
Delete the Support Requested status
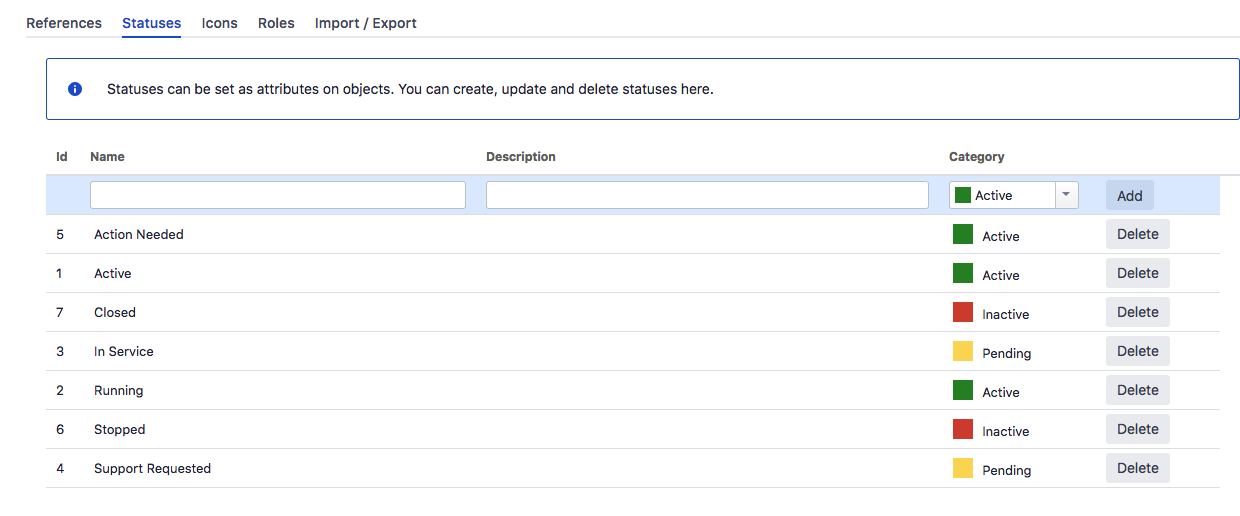click(x=1138, y=468)
